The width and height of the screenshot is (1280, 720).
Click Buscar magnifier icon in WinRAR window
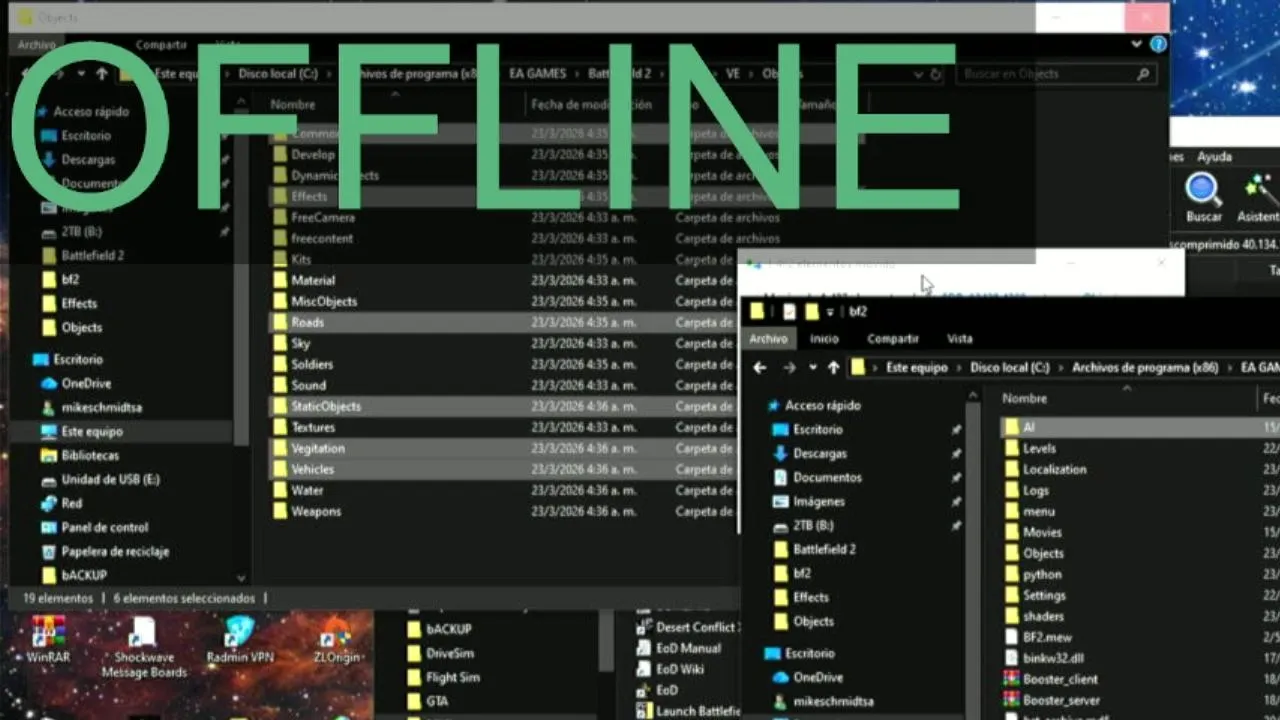pyautogui.click(x=1203, y=189)
